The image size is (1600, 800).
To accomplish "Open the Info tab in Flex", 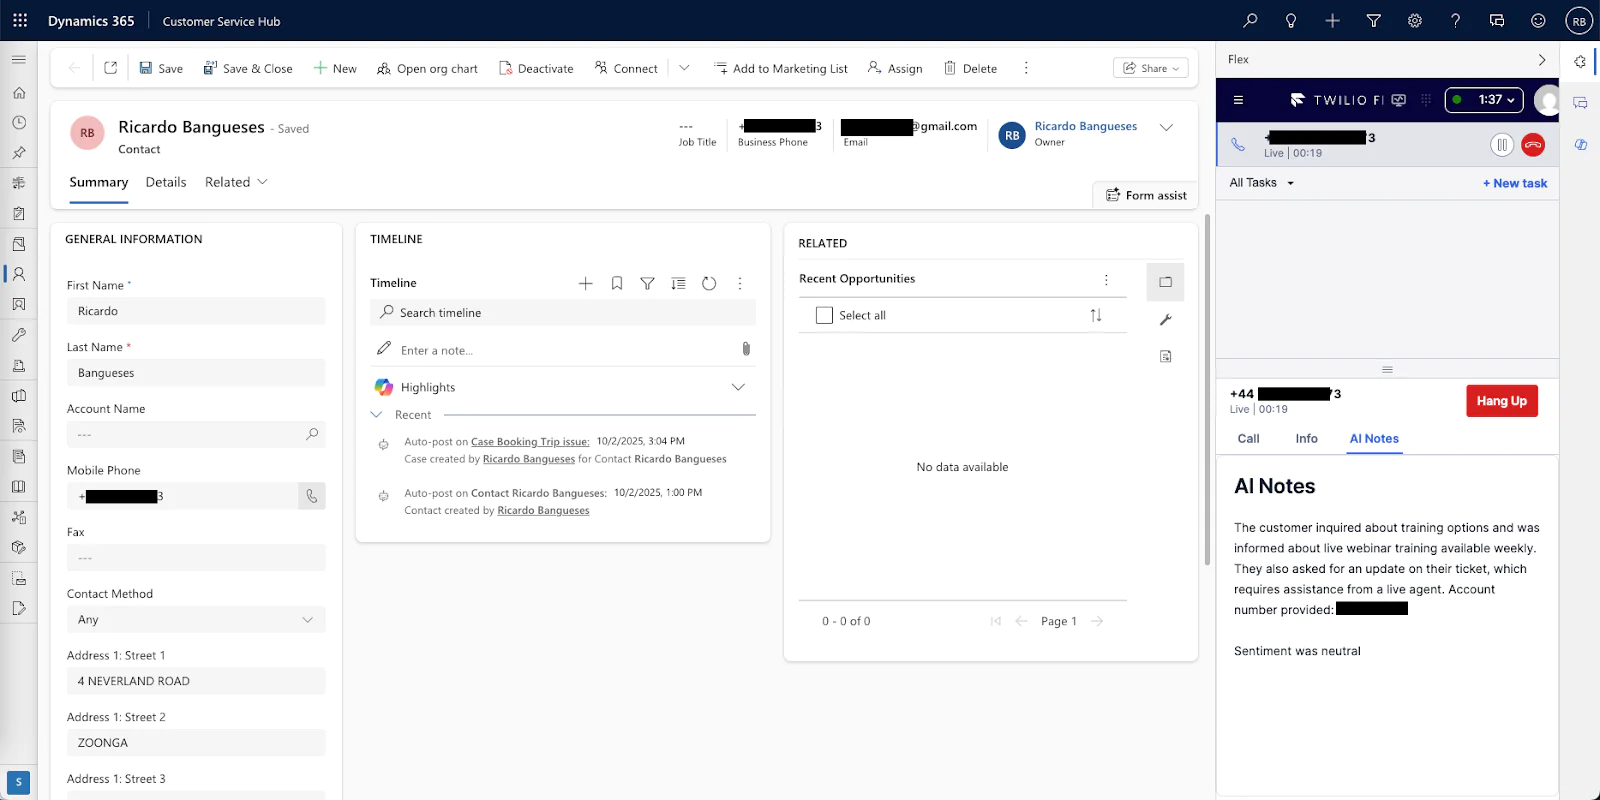I will click(1306, 439).
